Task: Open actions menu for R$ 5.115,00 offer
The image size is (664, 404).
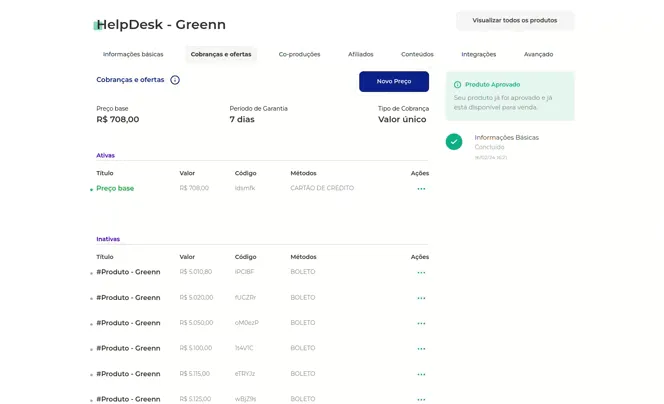Action: (x=421, y=374)
